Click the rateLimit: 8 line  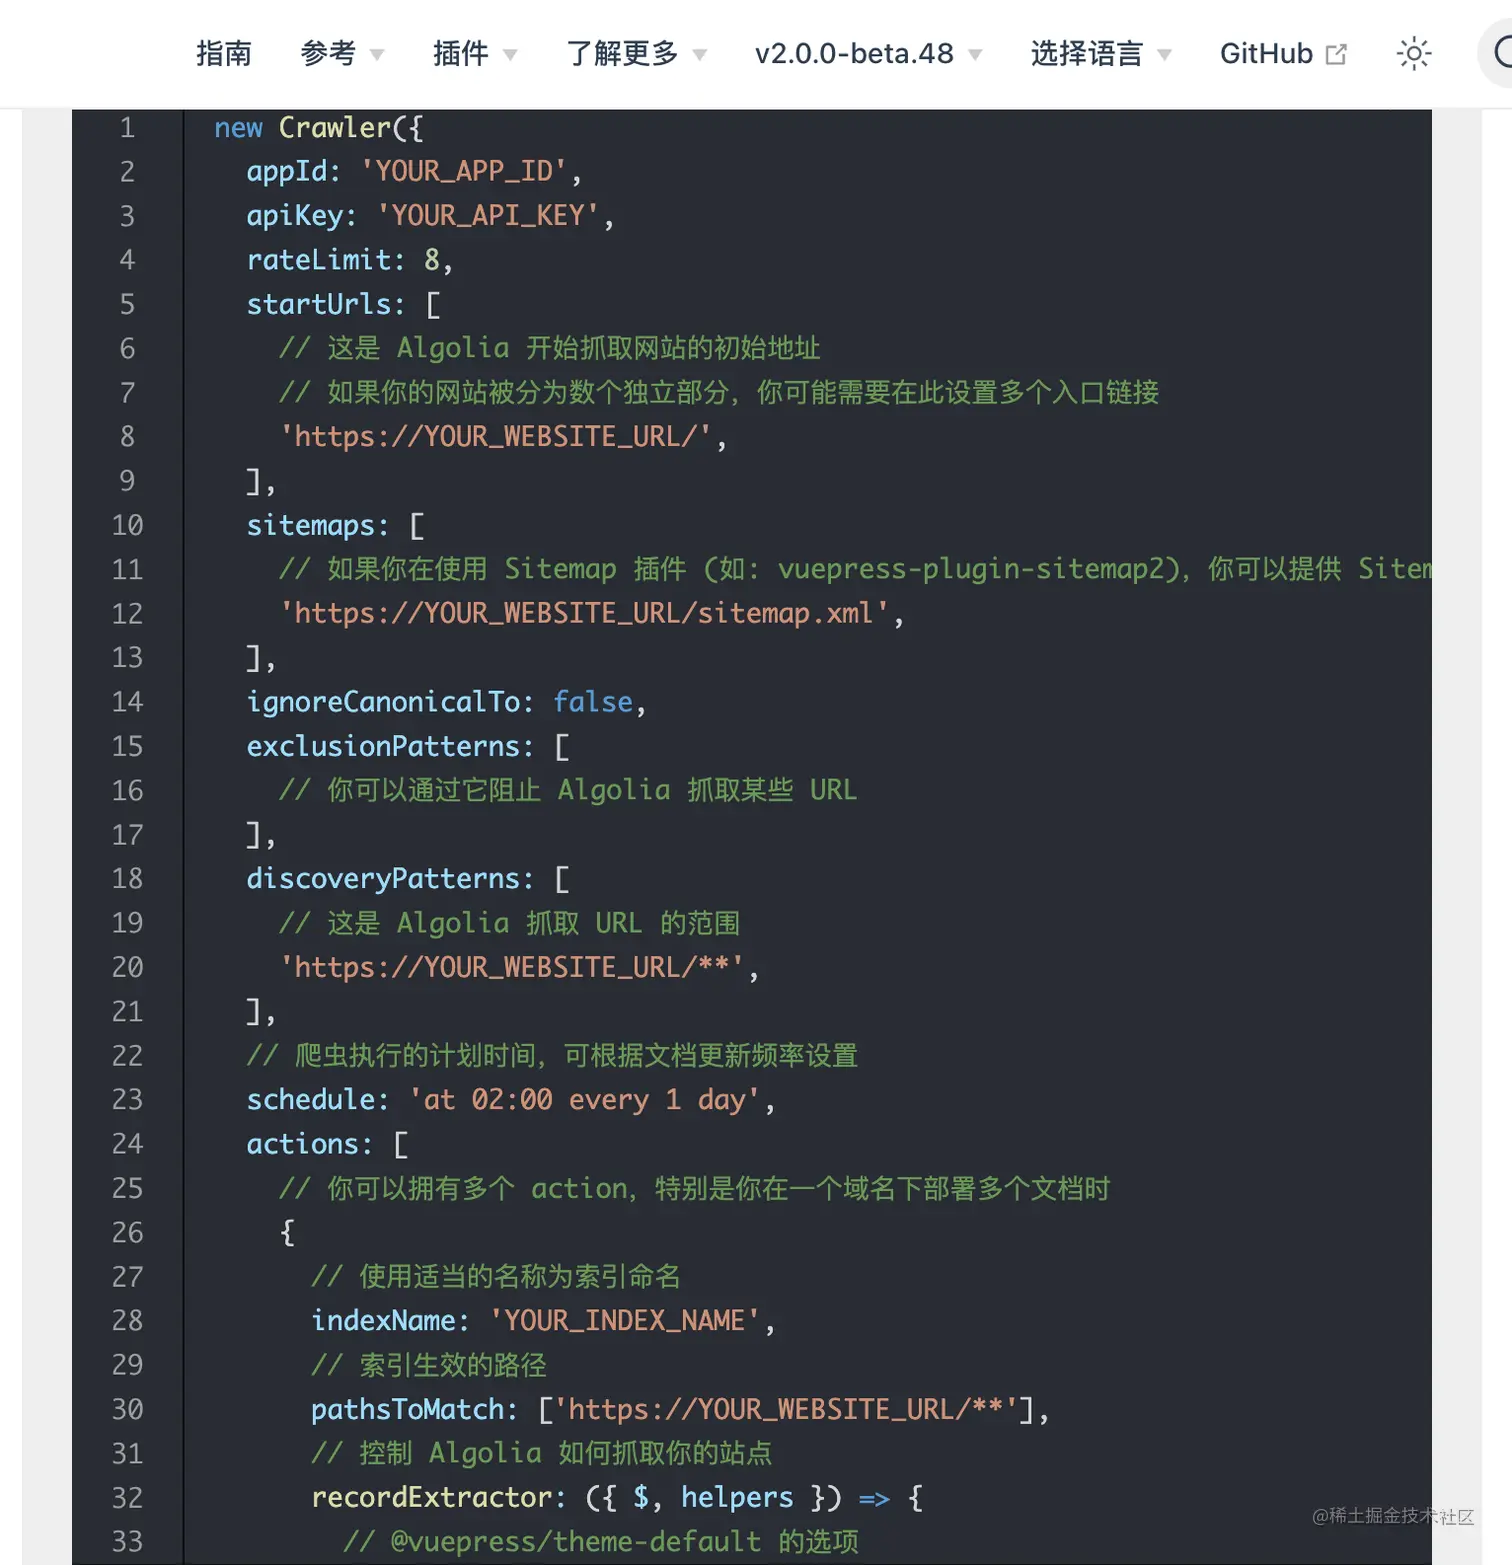349,260
